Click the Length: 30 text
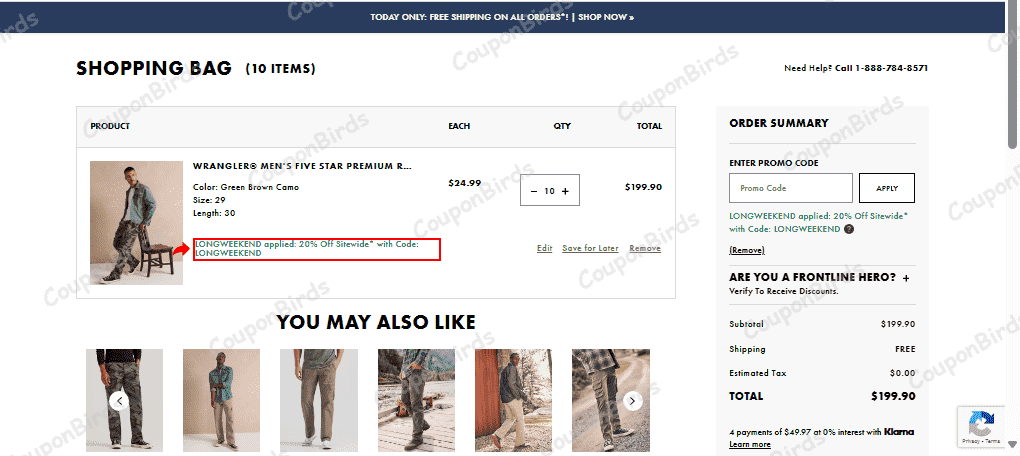 [x=214, y=213]
